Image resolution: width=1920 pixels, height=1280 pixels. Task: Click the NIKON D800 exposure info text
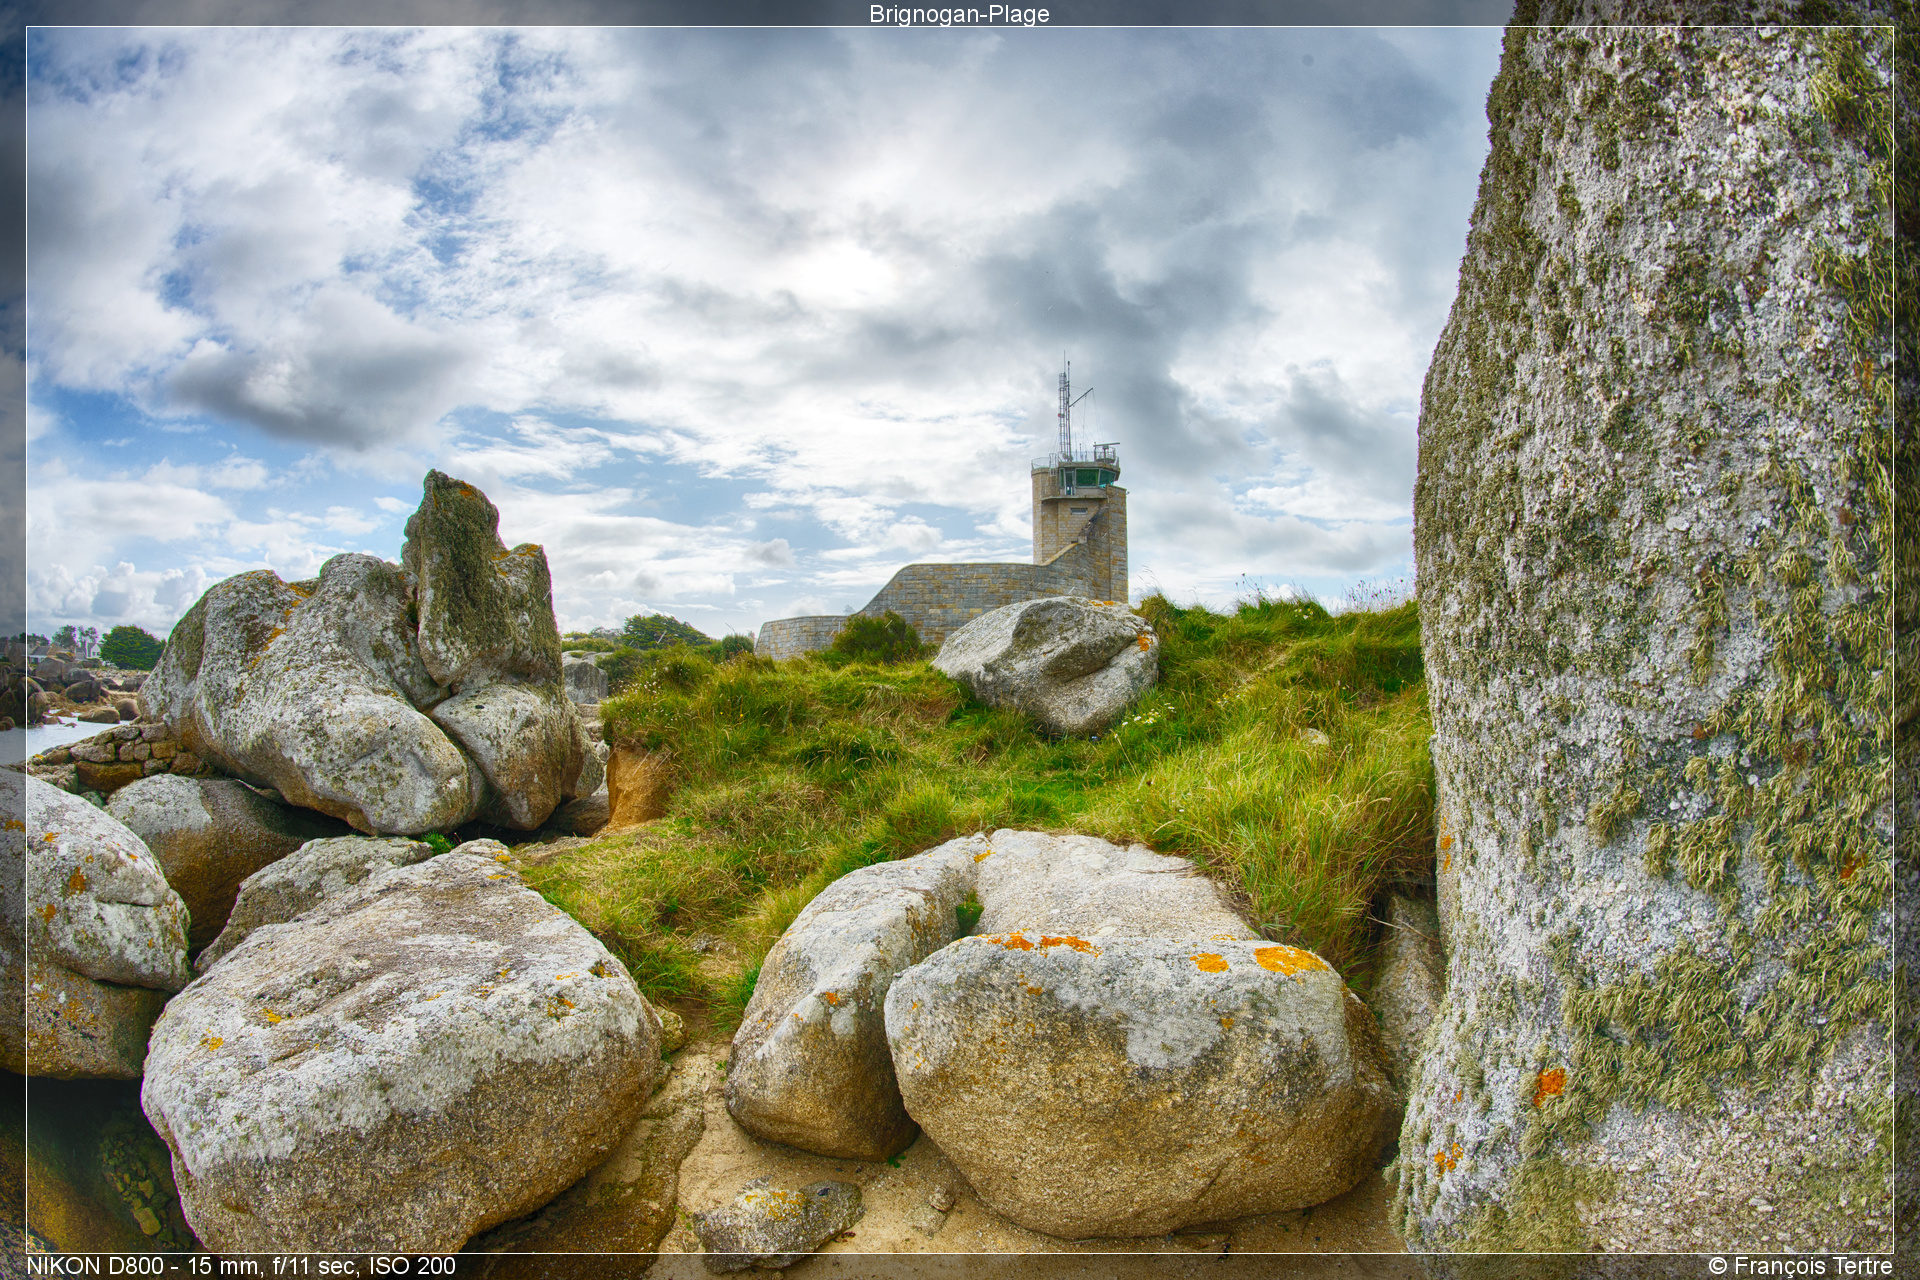[x=241, y=1266]
